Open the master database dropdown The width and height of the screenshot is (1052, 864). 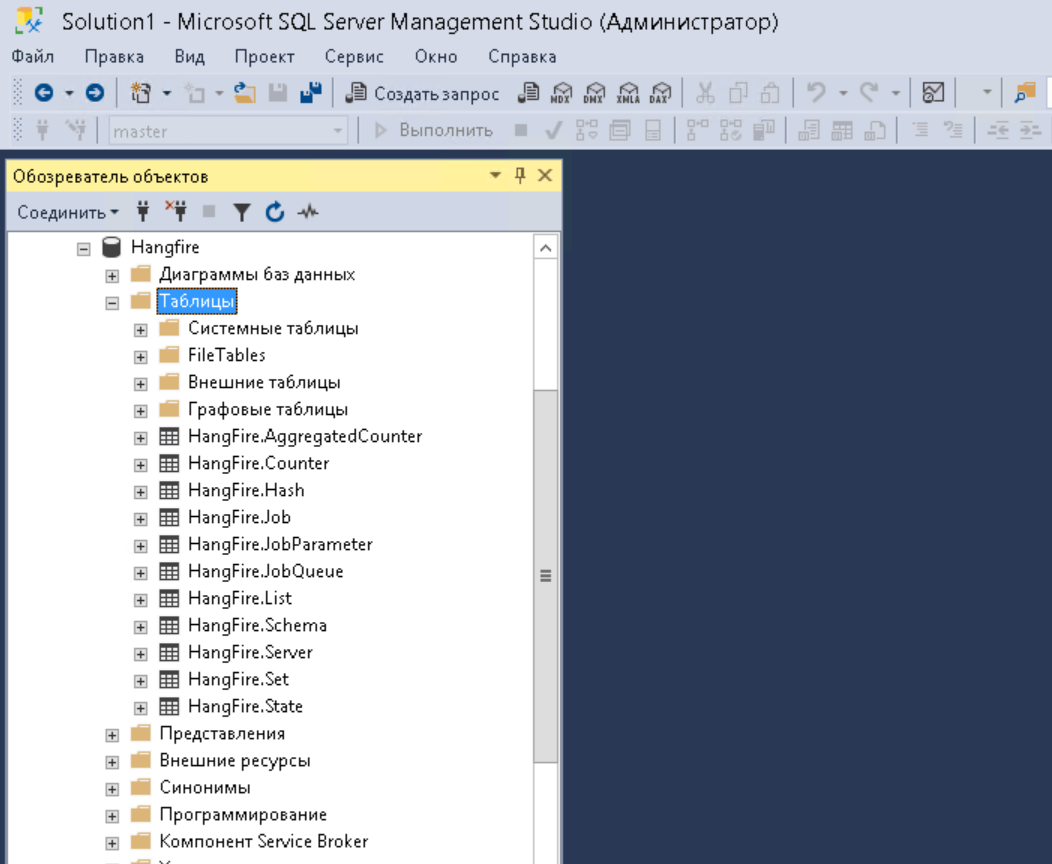tap(337, 131)
